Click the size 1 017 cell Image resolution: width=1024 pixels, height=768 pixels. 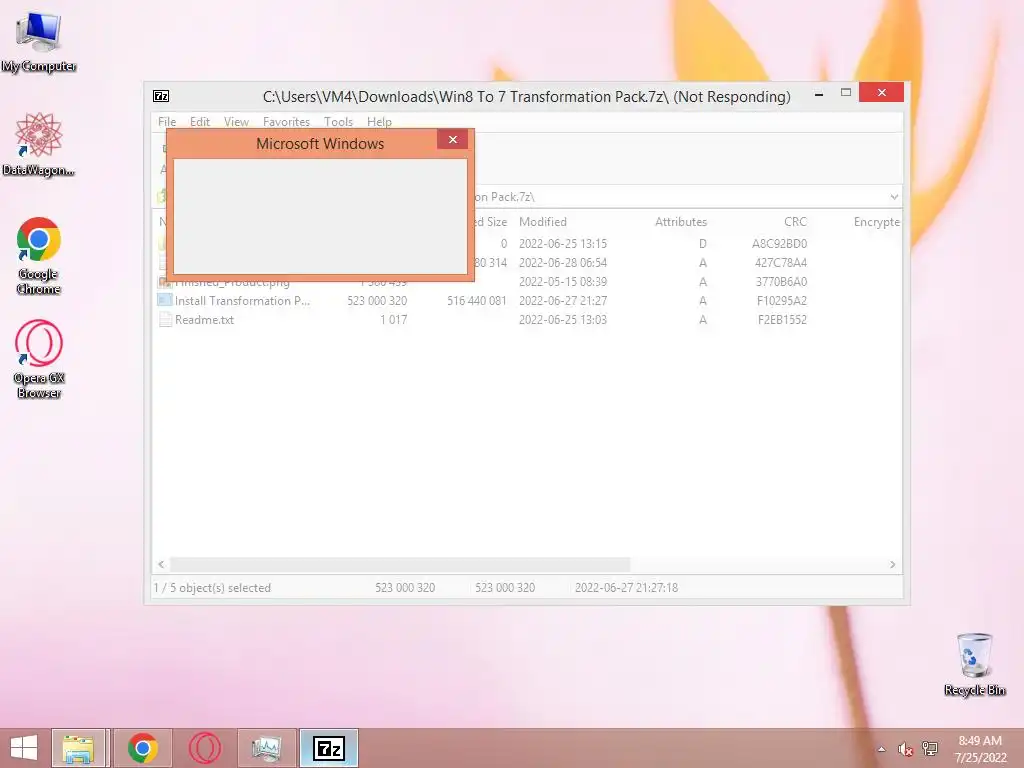tap(393, 320)
